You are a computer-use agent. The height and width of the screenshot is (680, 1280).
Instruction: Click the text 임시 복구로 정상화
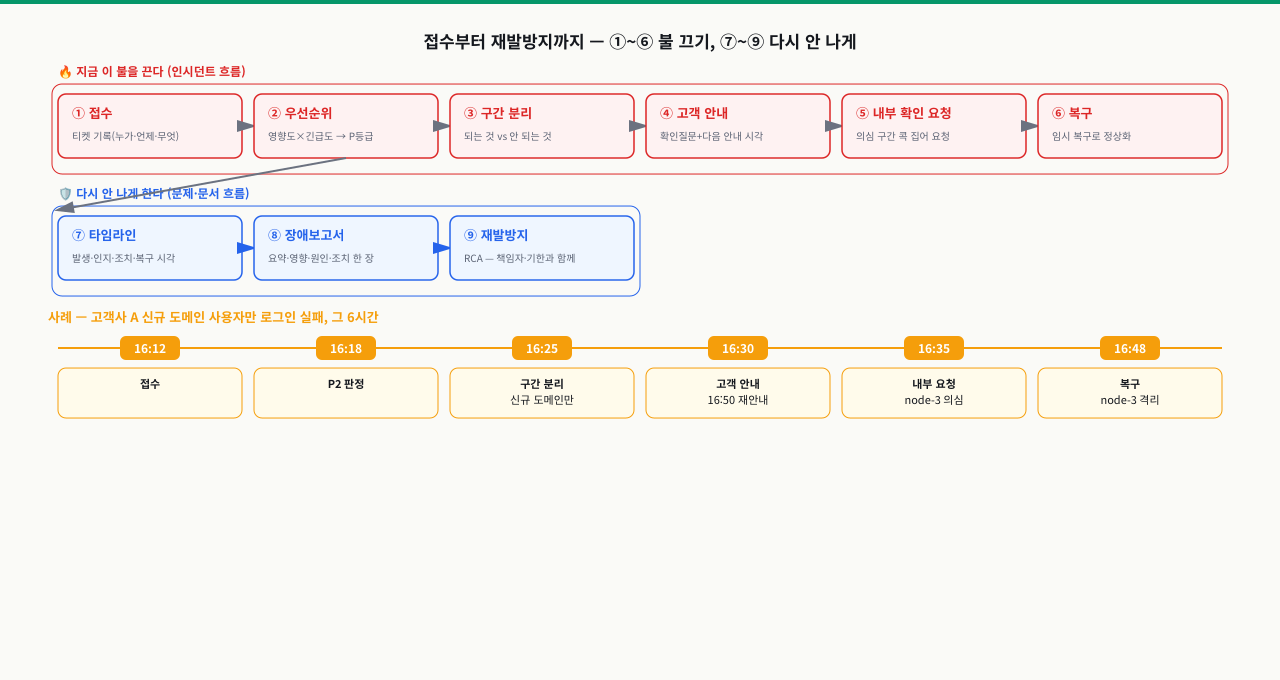click(1091, 136)
